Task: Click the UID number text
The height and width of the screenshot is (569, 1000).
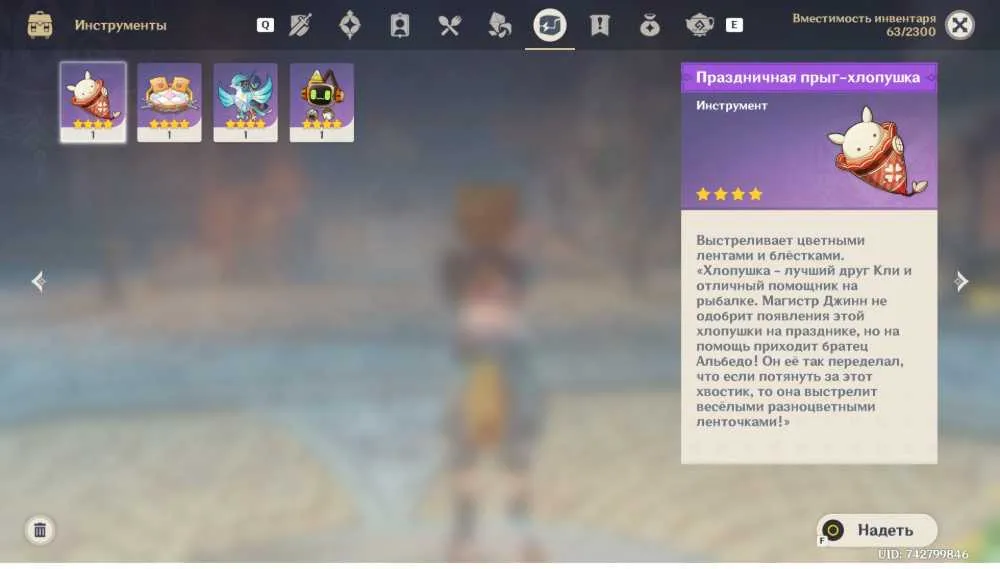Action: pos(923,554)
